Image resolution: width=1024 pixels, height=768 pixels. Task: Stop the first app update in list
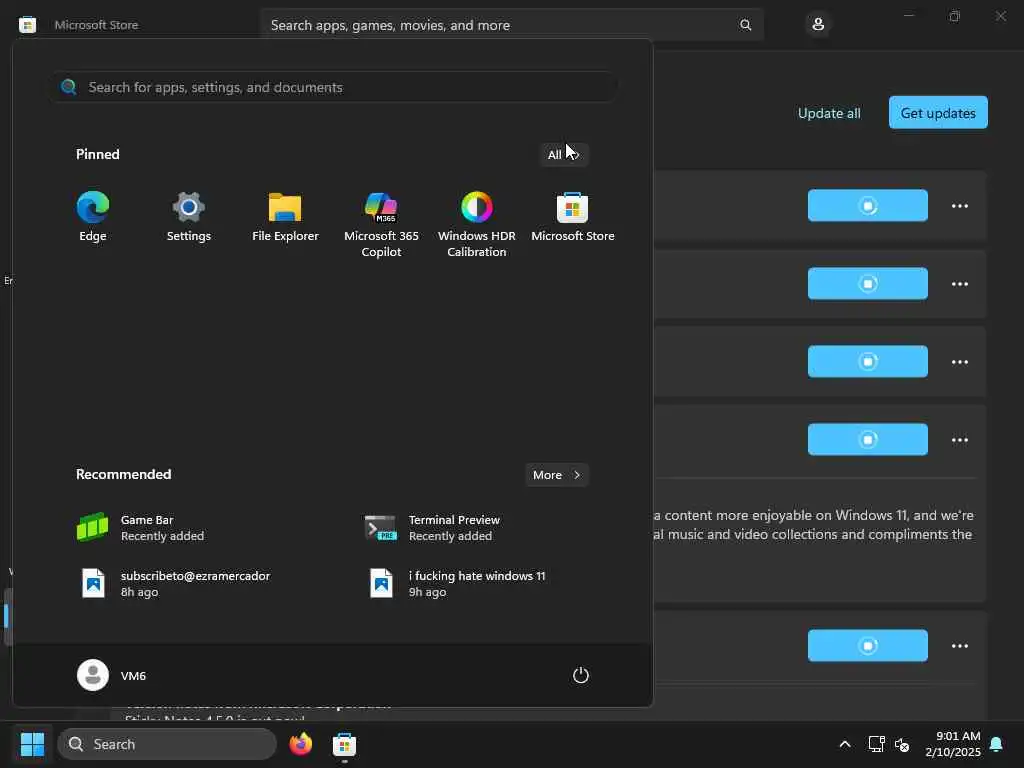(x=867, y=206)
